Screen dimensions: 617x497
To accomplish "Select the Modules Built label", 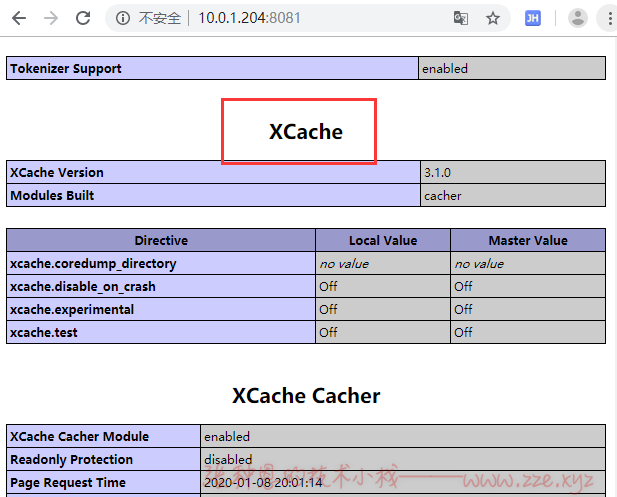I will click(52, 196).
